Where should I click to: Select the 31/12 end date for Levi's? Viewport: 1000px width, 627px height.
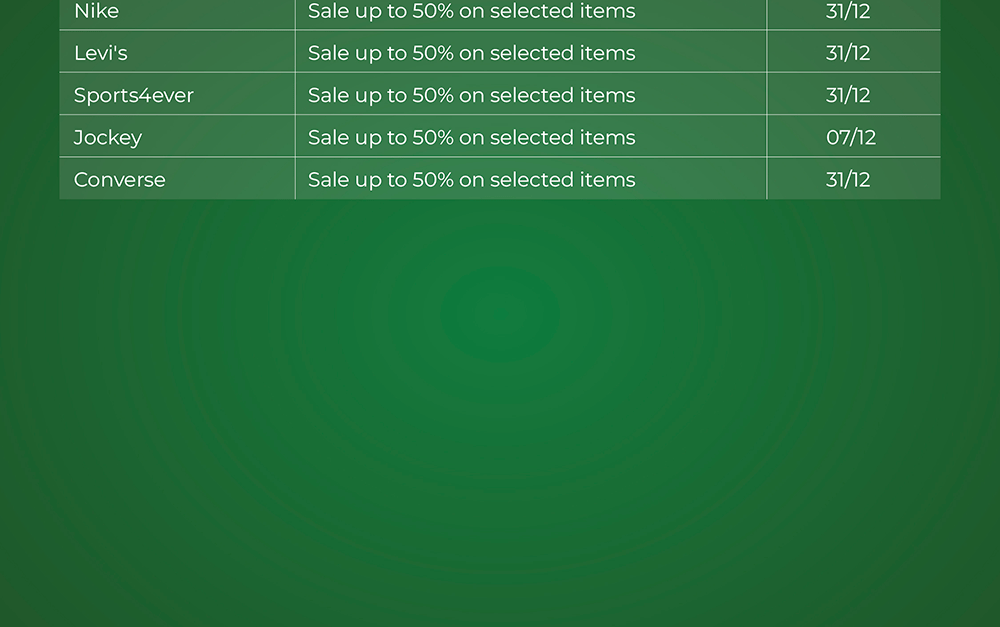coord(848,53)
